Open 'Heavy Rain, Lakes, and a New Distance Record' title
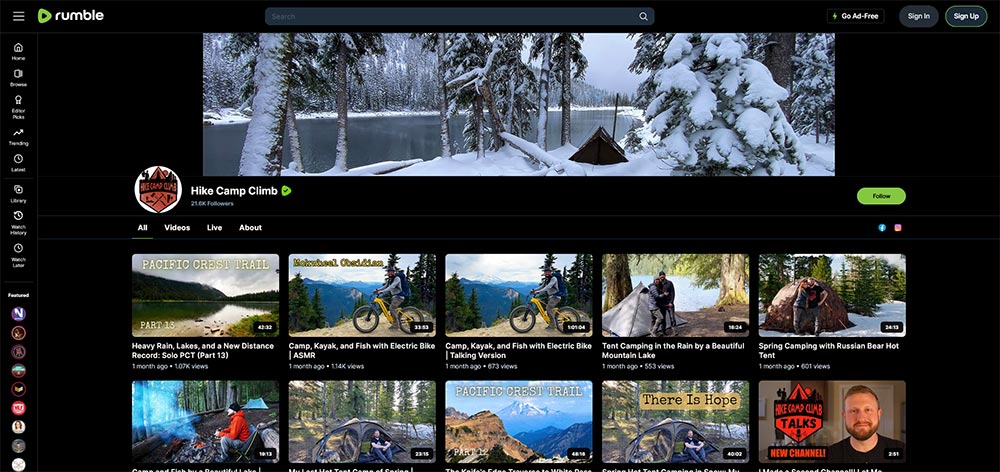The height and width of the screenshot is (472, 1000). 203,350
